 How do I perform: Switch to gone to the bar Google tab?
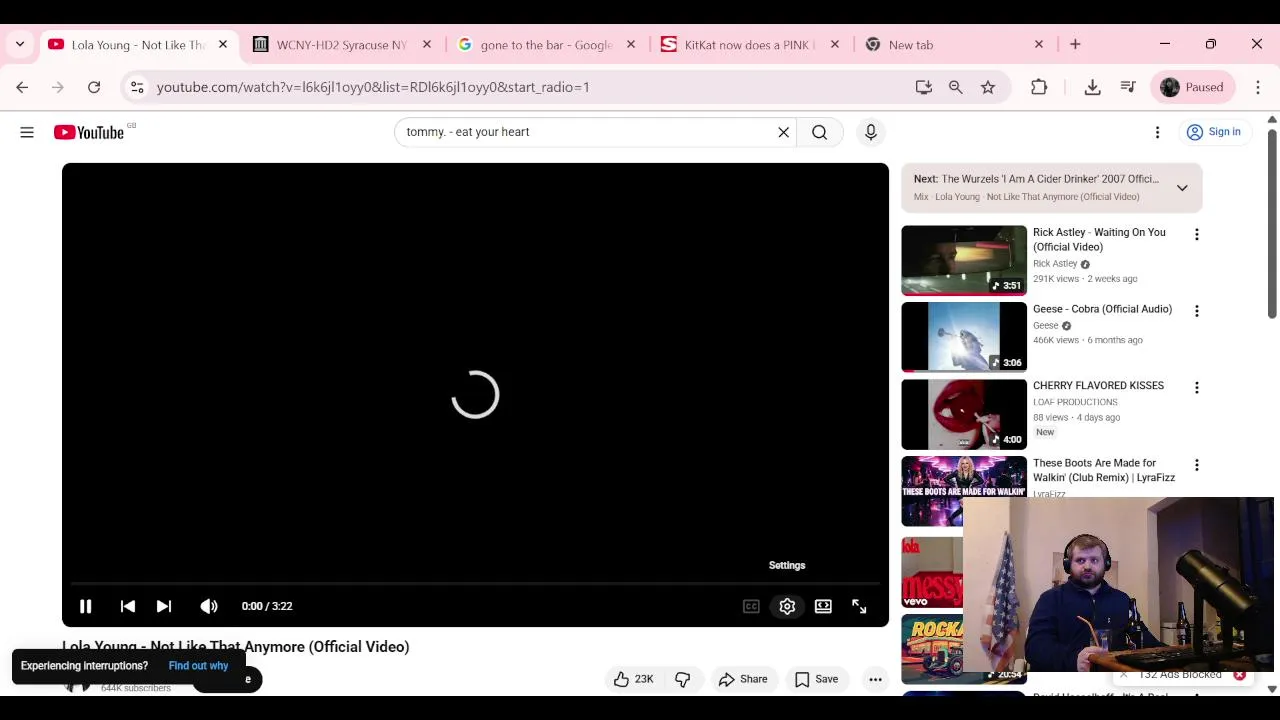pos(546,45)
